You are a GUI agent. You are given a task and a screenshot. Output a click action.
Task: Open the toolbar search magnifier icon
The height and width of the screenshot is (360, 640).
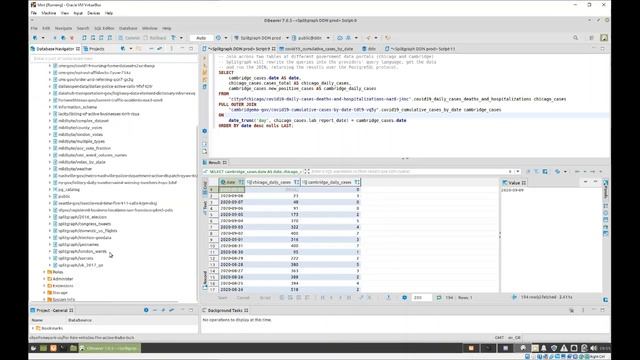[x=576, y=38]
